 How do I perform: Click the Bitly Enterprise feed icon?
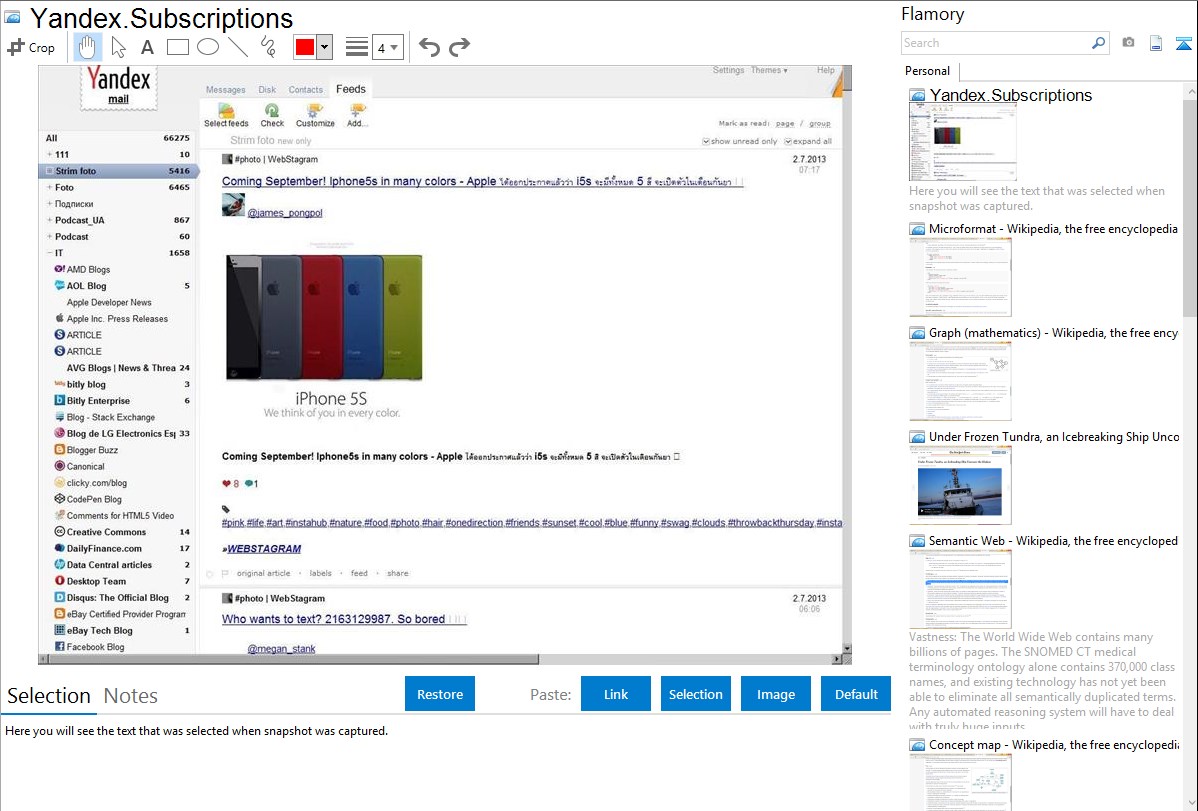(60, 401)
